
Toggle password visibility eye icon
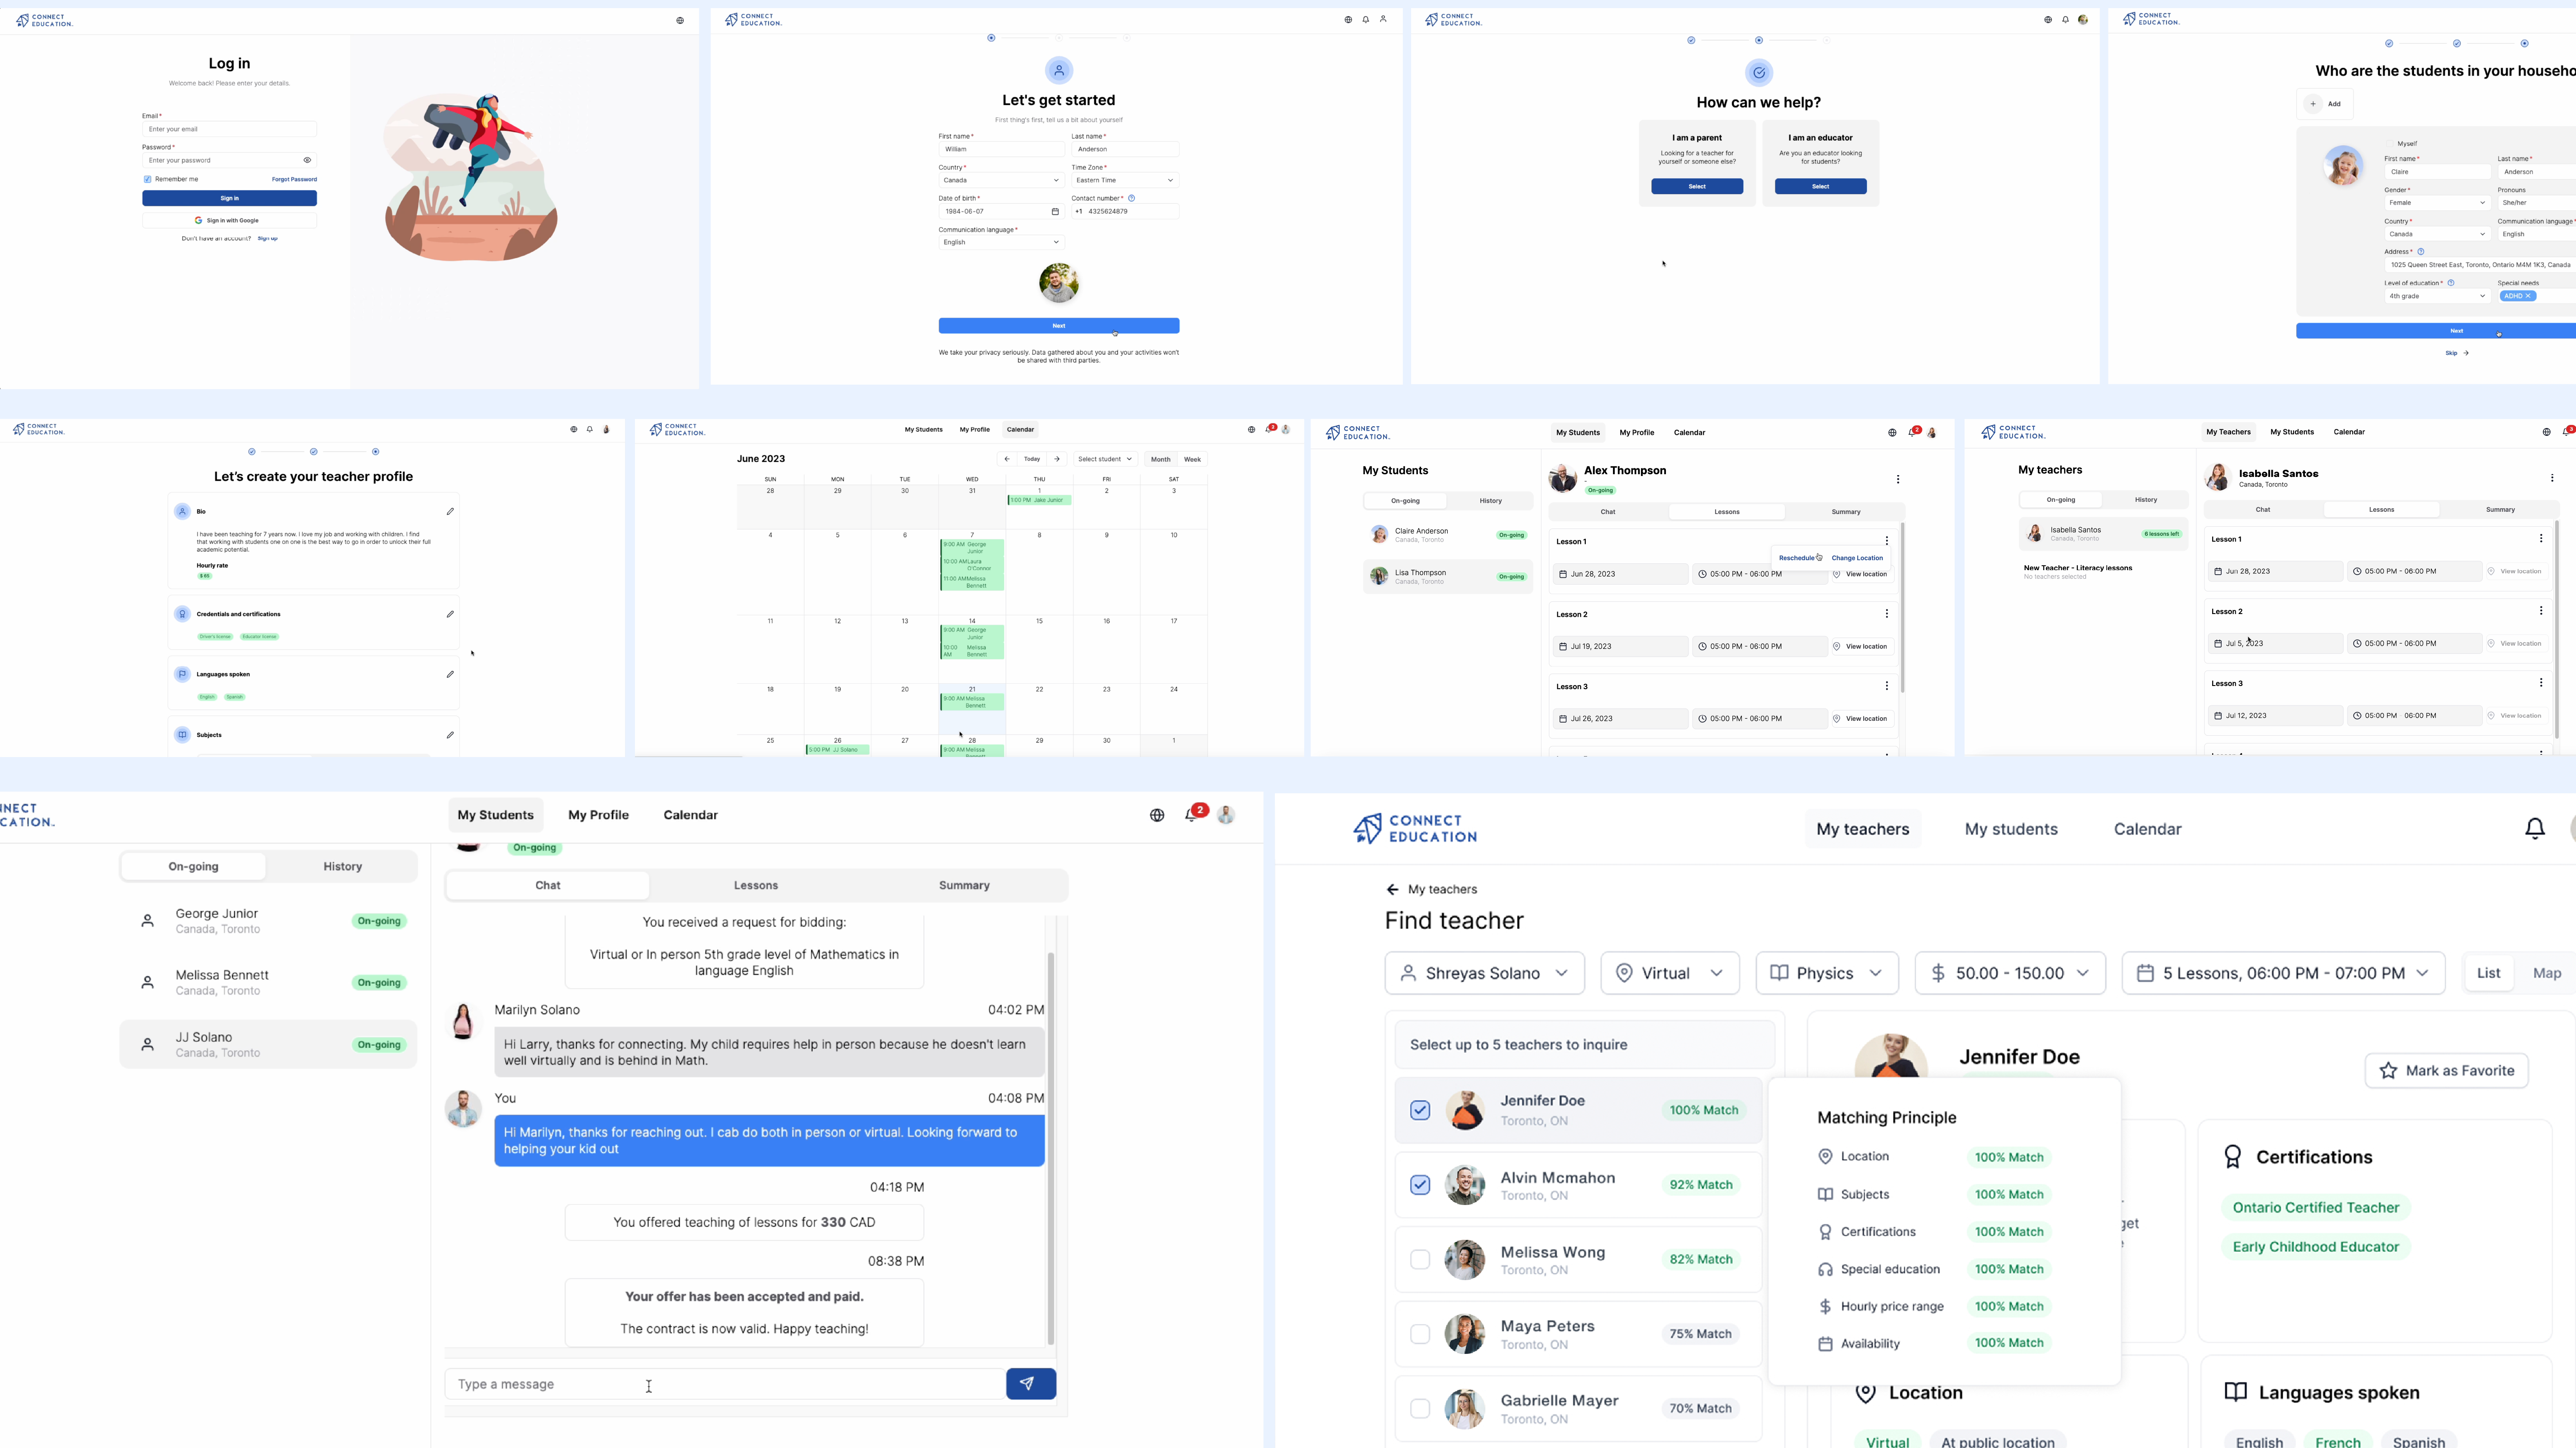[x=307, y=160]
